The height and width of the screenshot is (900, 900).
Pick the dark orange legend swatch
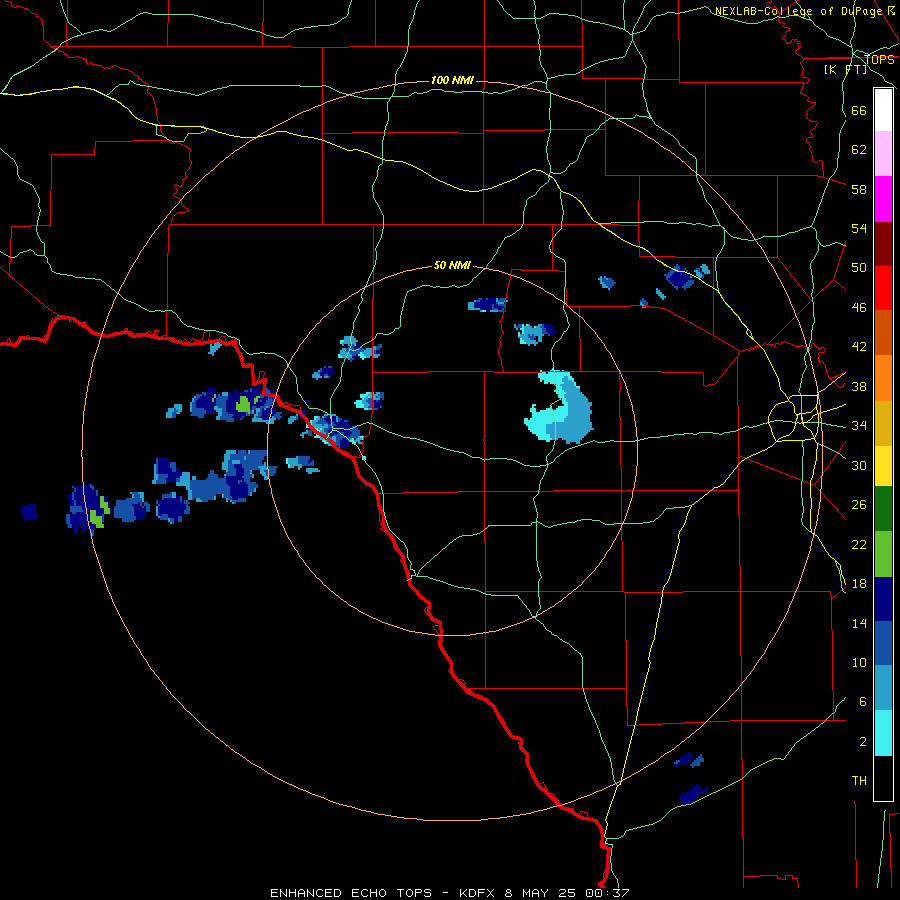[883, 333]
